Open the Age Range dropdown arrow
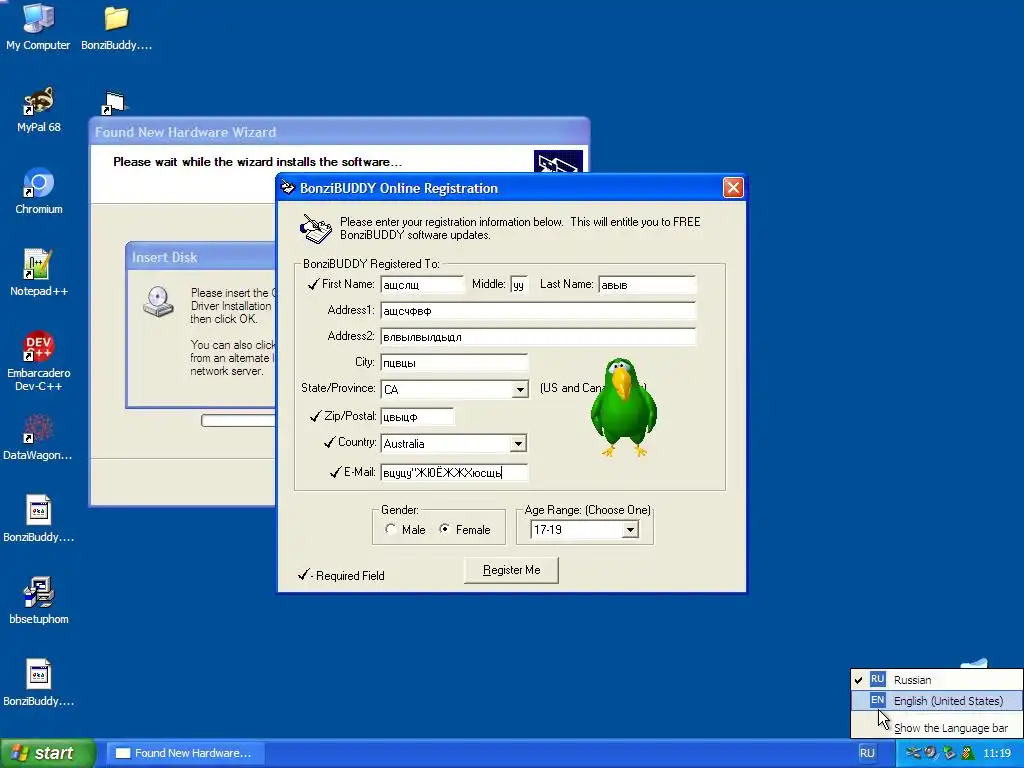Viewport: 1024px width, 768px height. tap(630, 530)
